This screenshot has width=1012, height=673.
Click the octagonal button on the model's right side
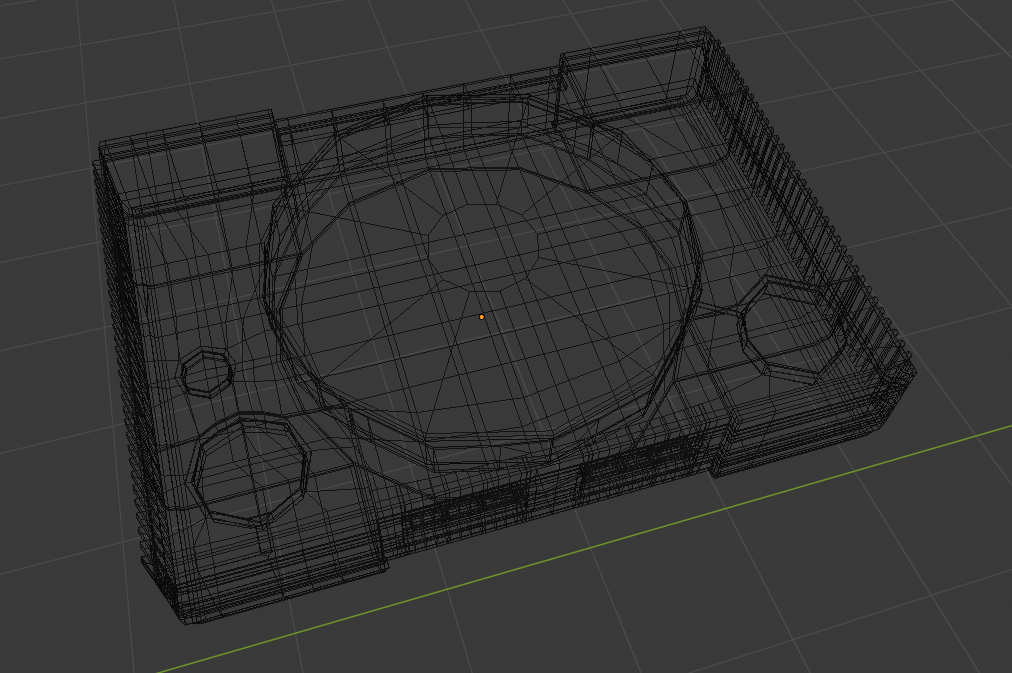pos(791,328)
